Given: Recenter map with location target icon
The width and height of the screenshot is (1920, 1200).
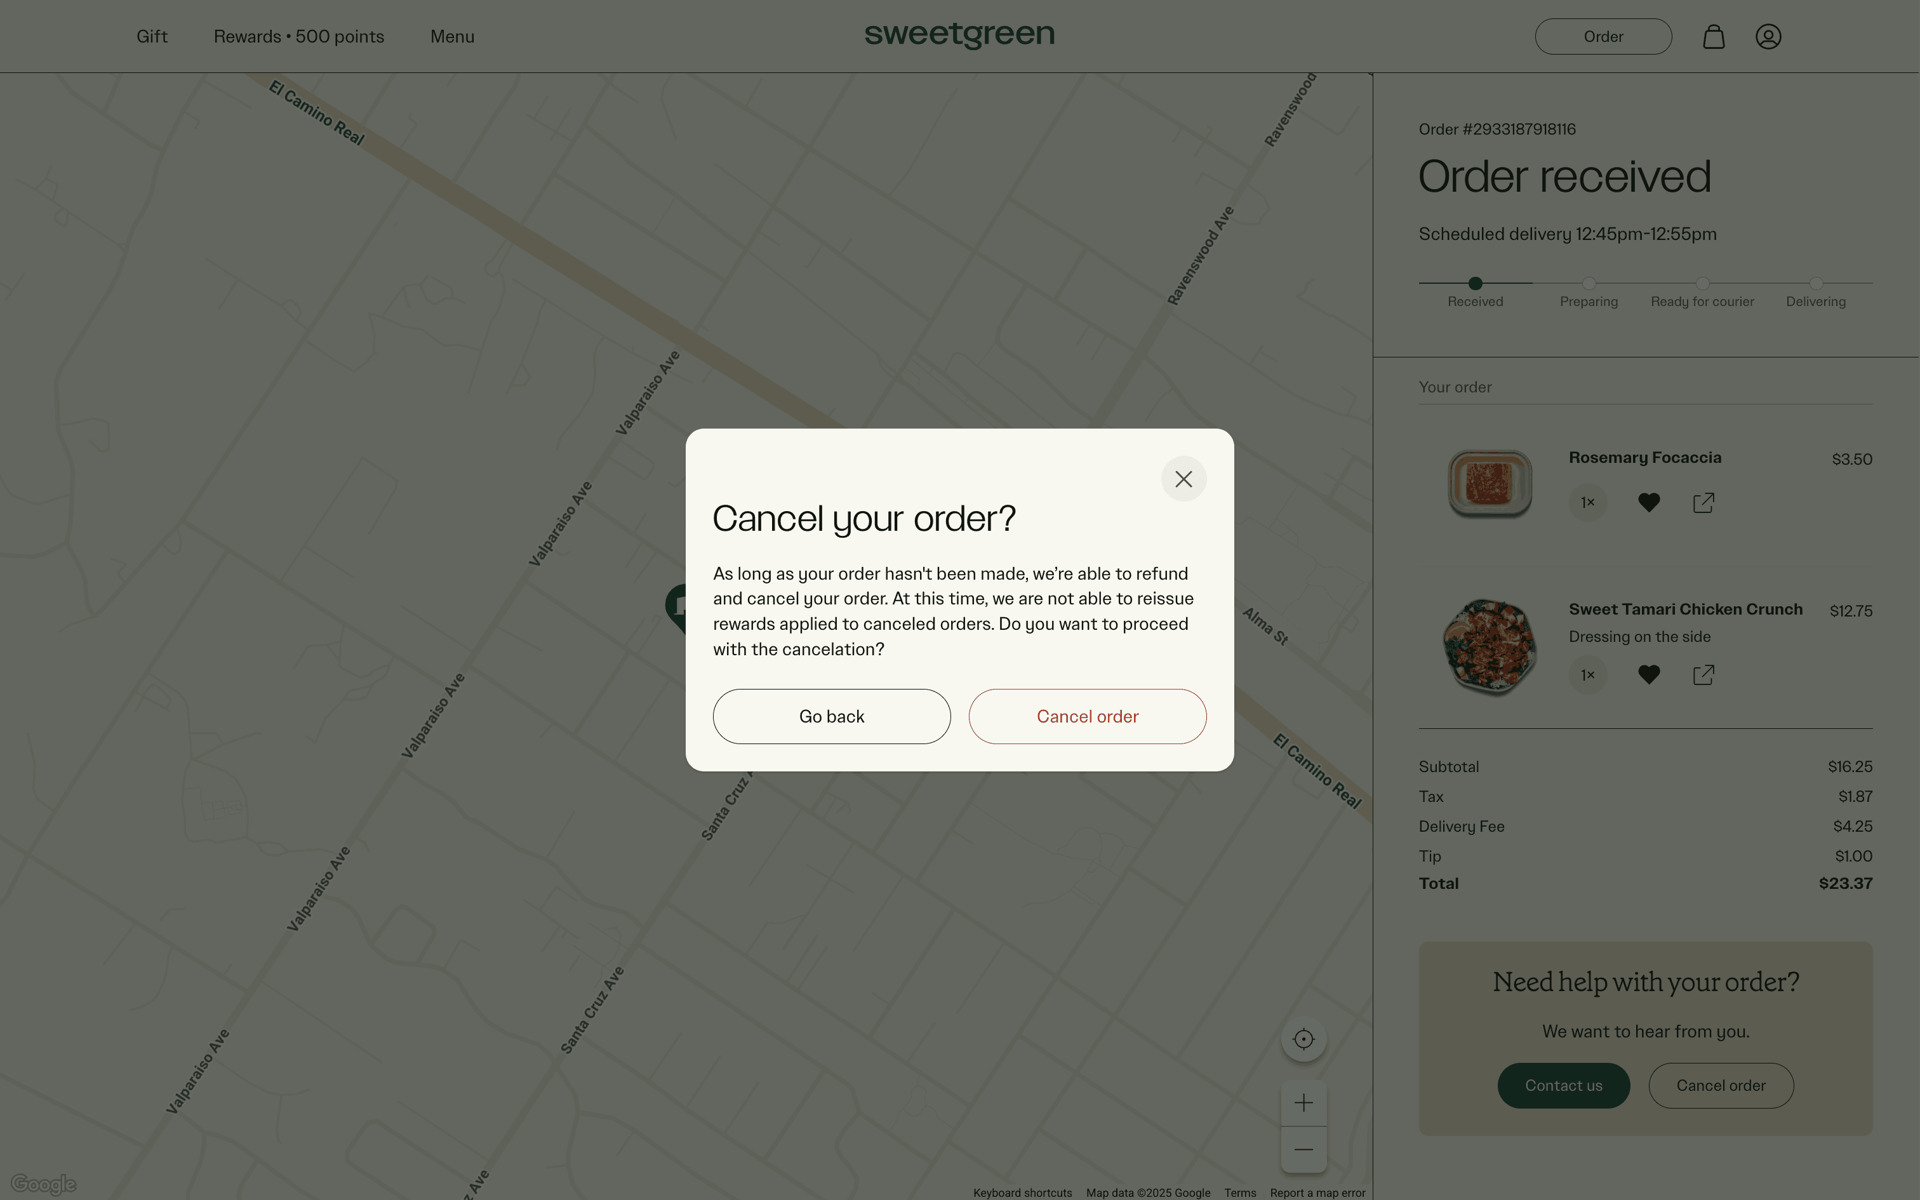Looking at the screenshot, I should [1303, 1039].
